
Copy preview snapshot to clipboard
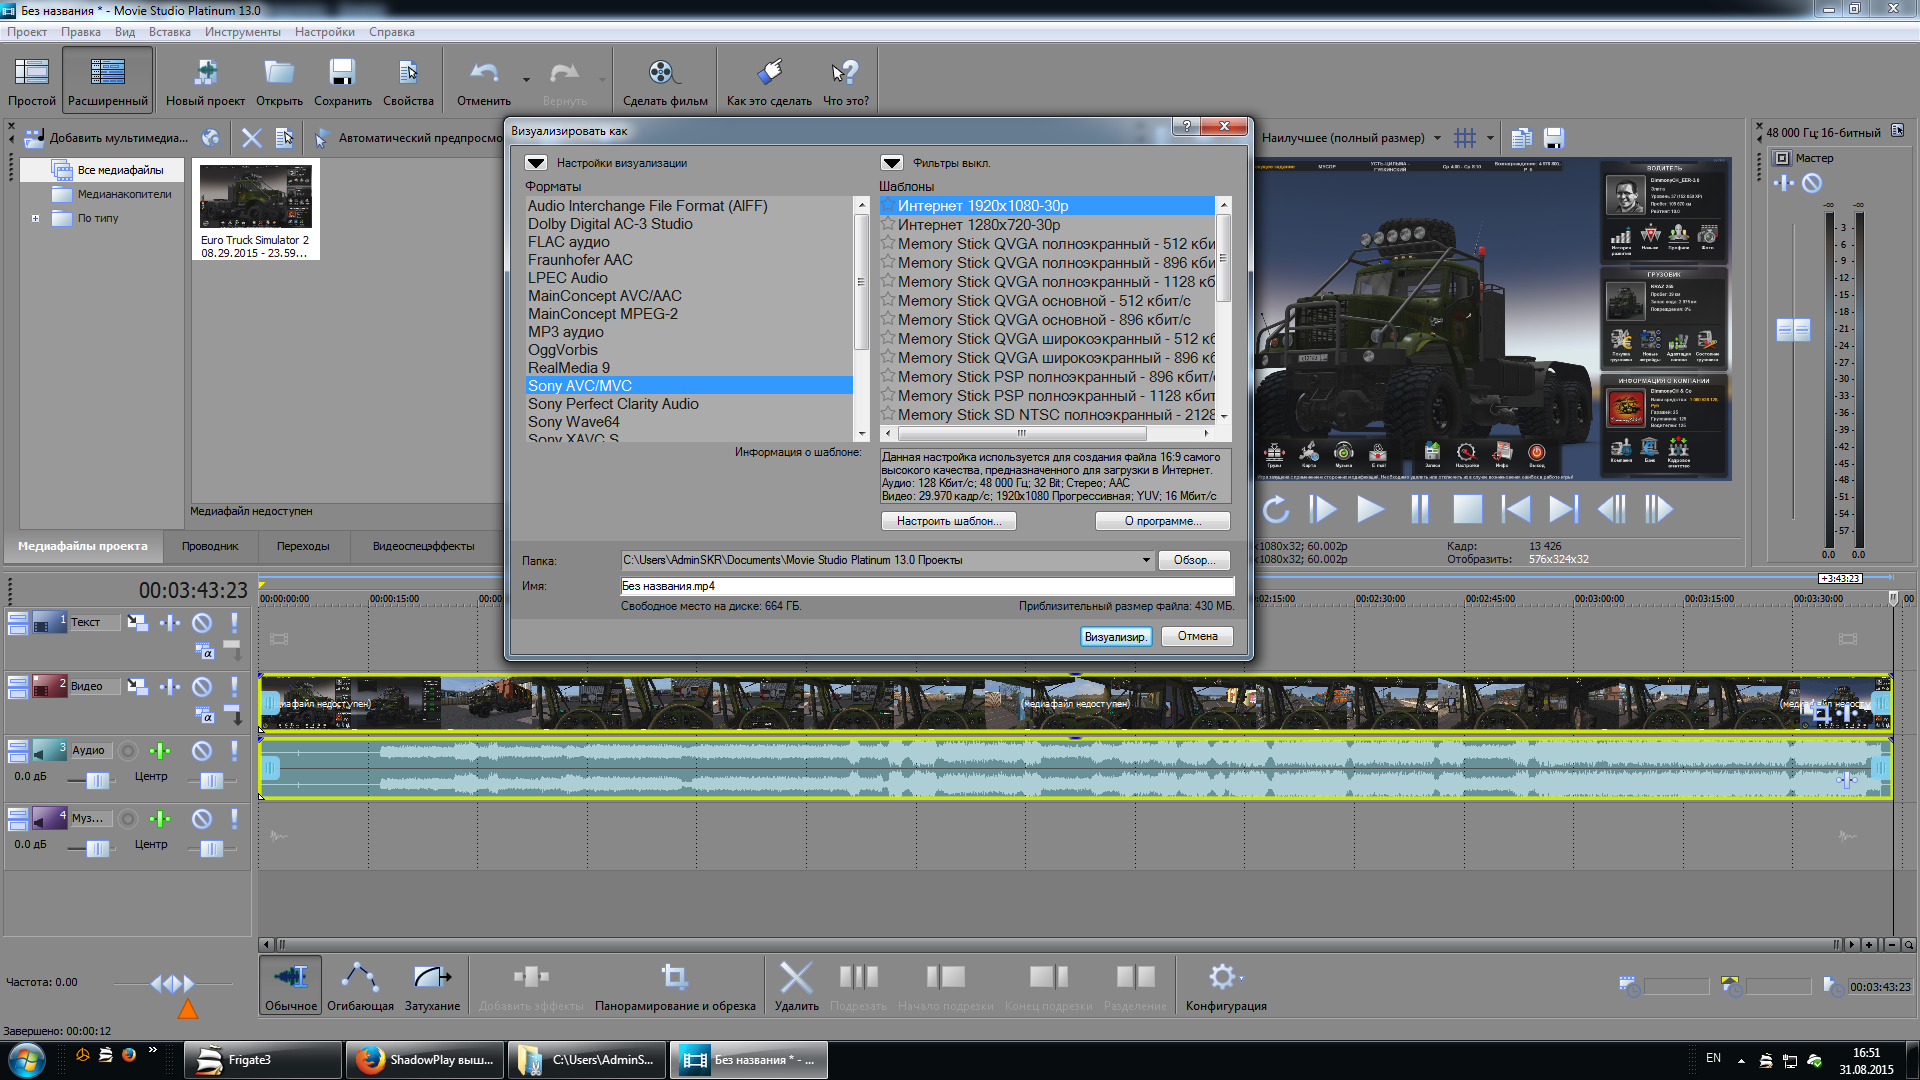tap(1522, 138)
